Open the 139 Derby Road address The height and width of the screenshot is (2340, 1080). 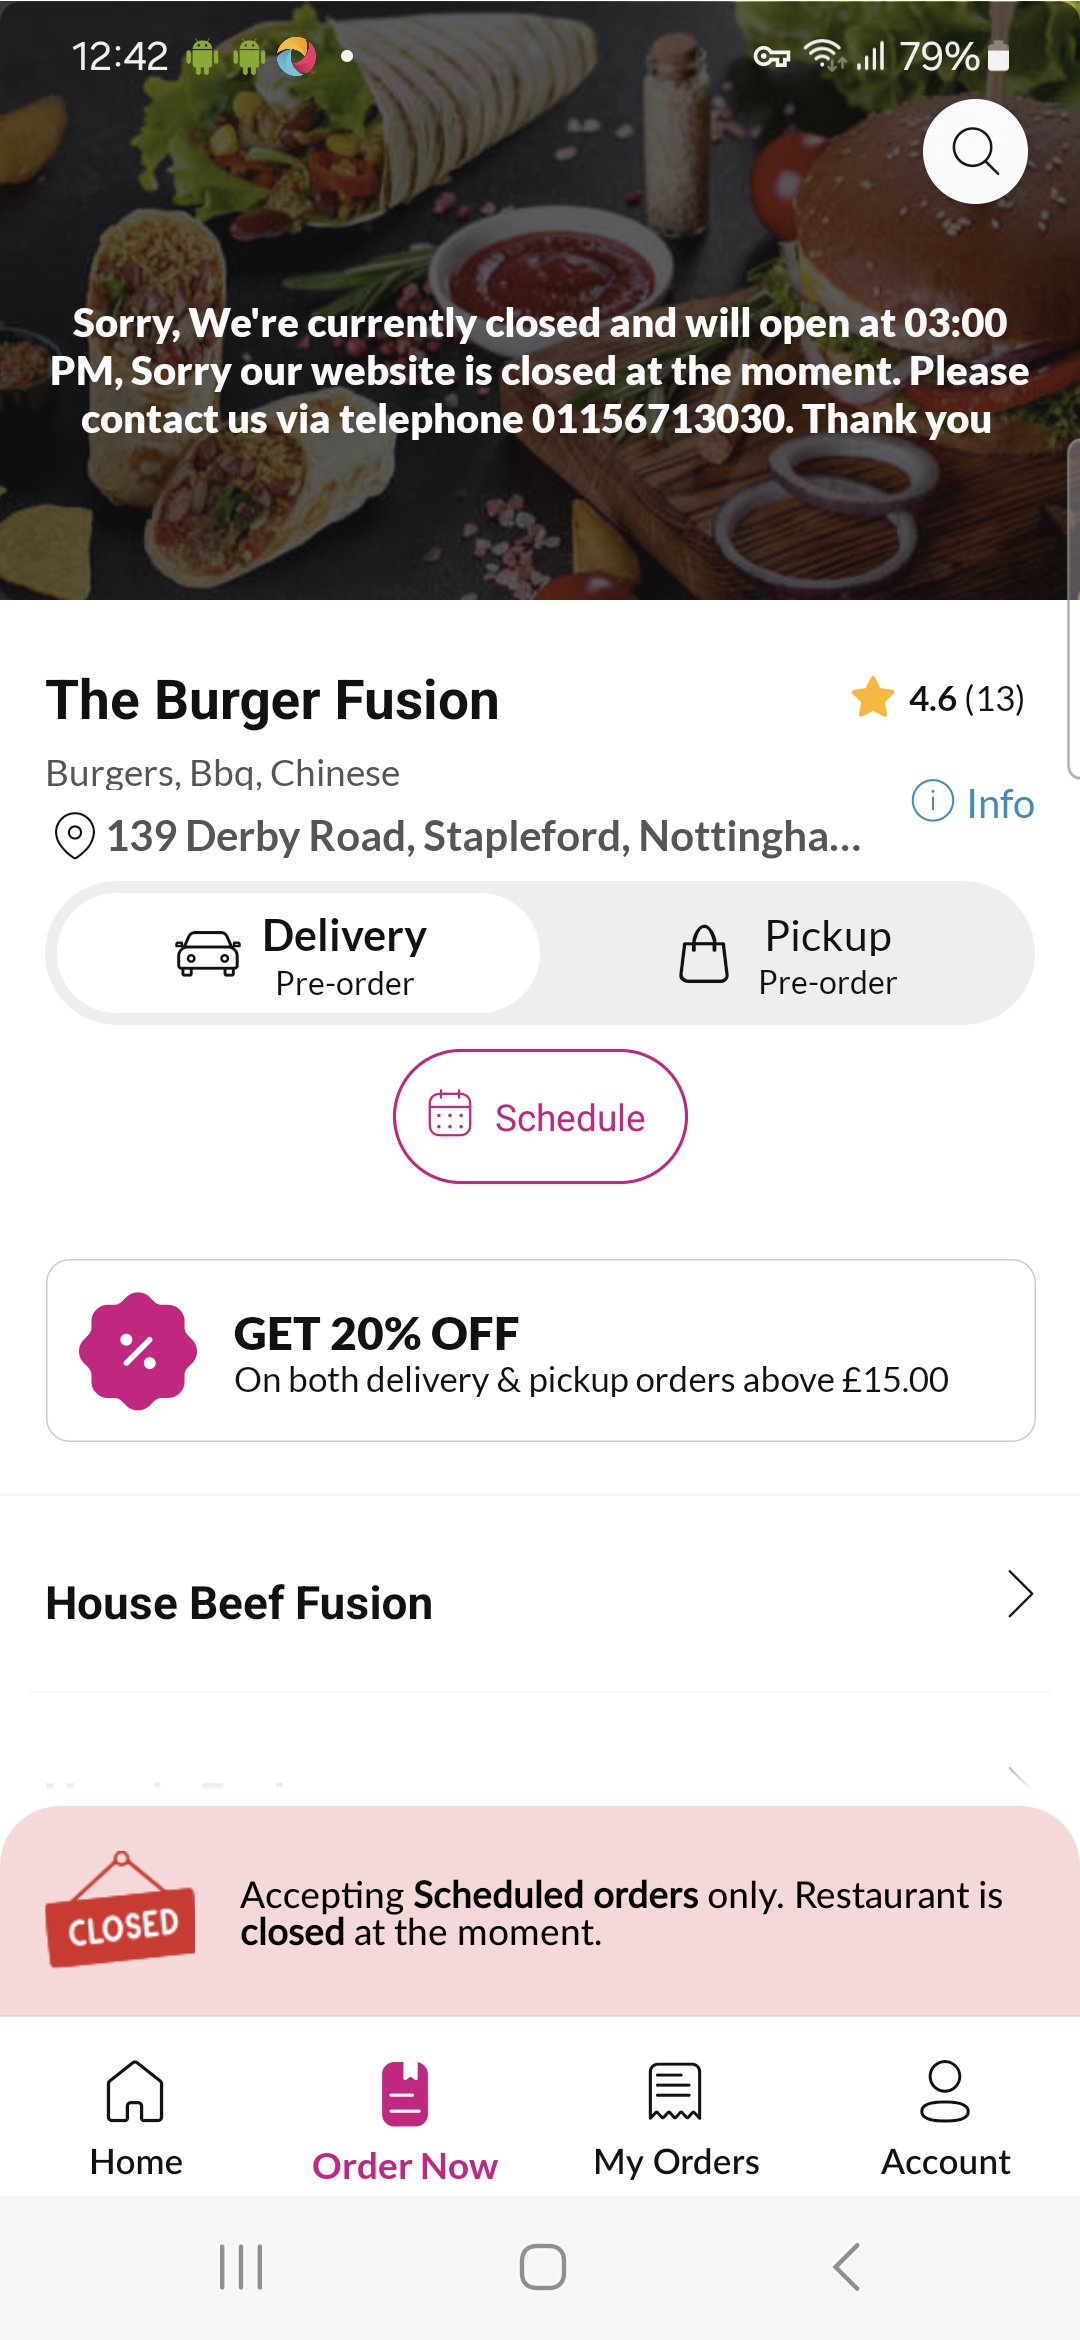point(483,836)
